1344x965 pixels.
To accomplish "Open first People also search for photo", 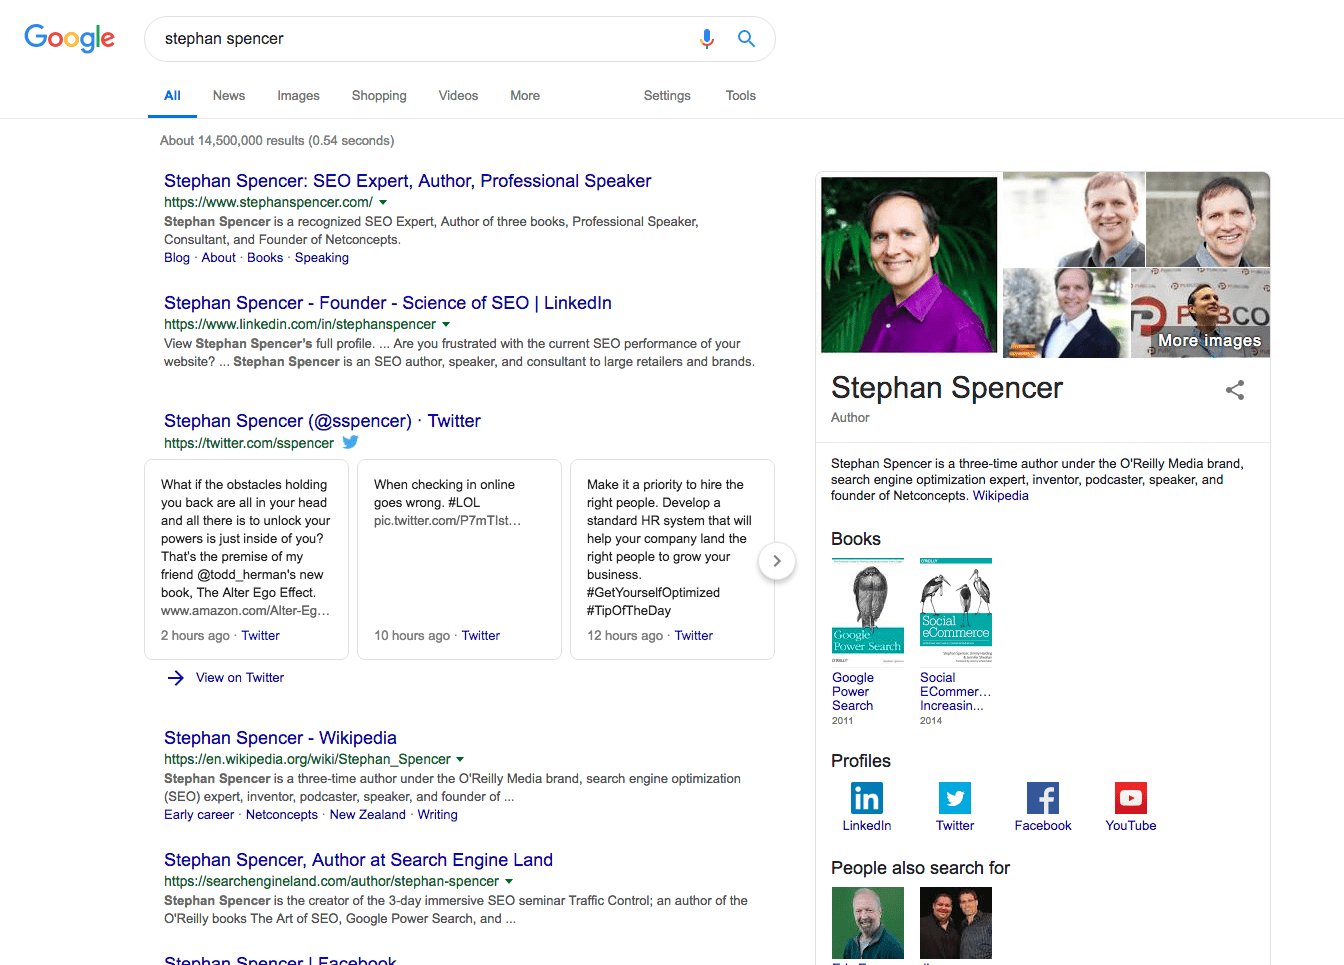I will pos(868,923).
